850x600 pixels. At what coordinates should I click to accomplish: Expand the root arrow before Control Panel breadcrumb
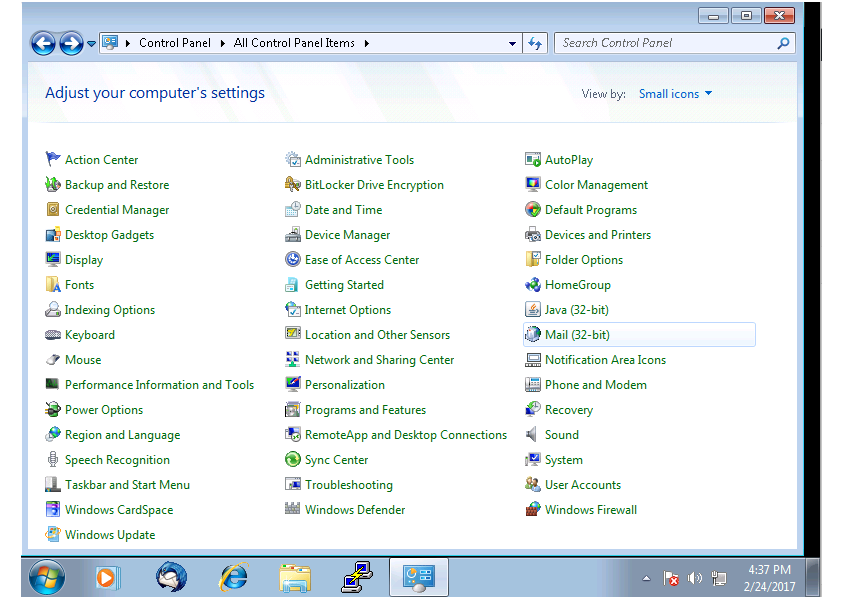point(128,43)
